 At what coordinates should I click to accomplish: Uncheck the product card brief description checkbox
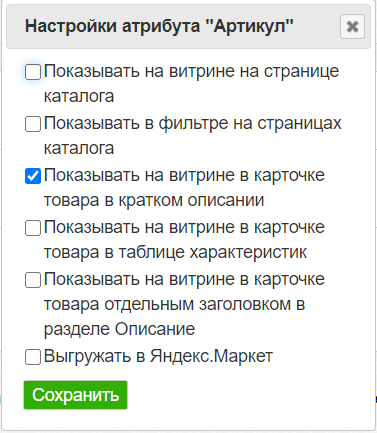[33, 176]
